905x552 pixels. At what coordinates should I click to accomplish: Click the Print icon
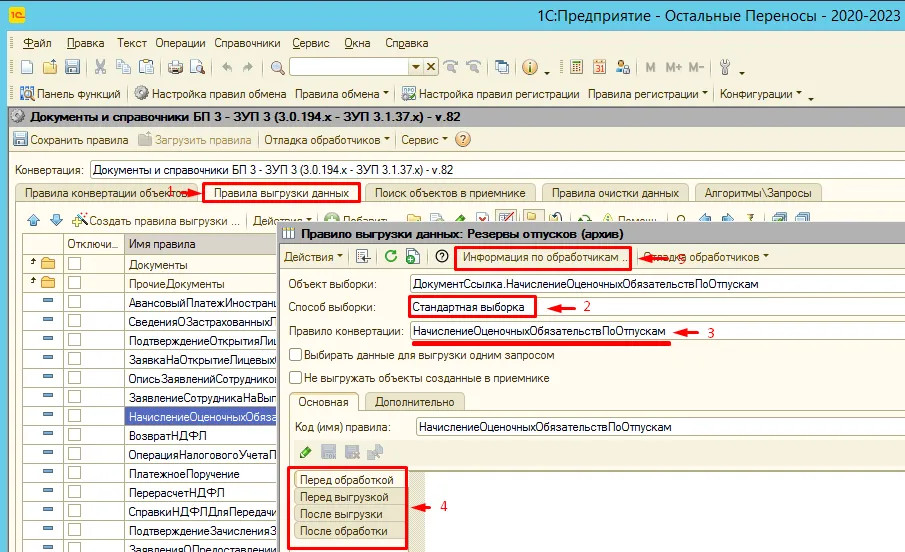(175, 68)
